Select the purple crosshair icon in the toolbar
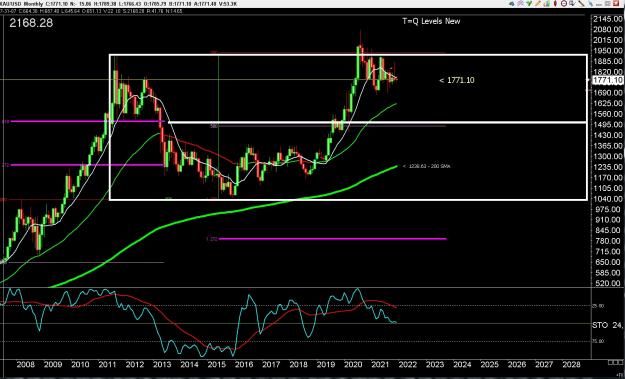The height and width of the screenshot is (379, 625). click(x=520, y=3)
